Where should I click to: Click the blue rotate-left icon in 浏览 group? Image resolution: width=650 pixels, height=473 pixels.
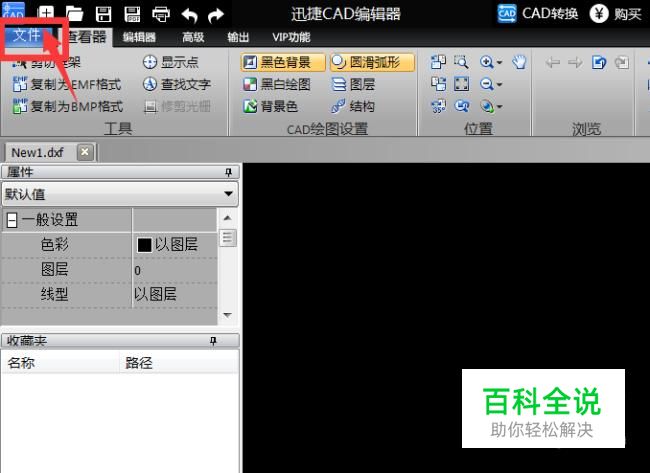599,63
